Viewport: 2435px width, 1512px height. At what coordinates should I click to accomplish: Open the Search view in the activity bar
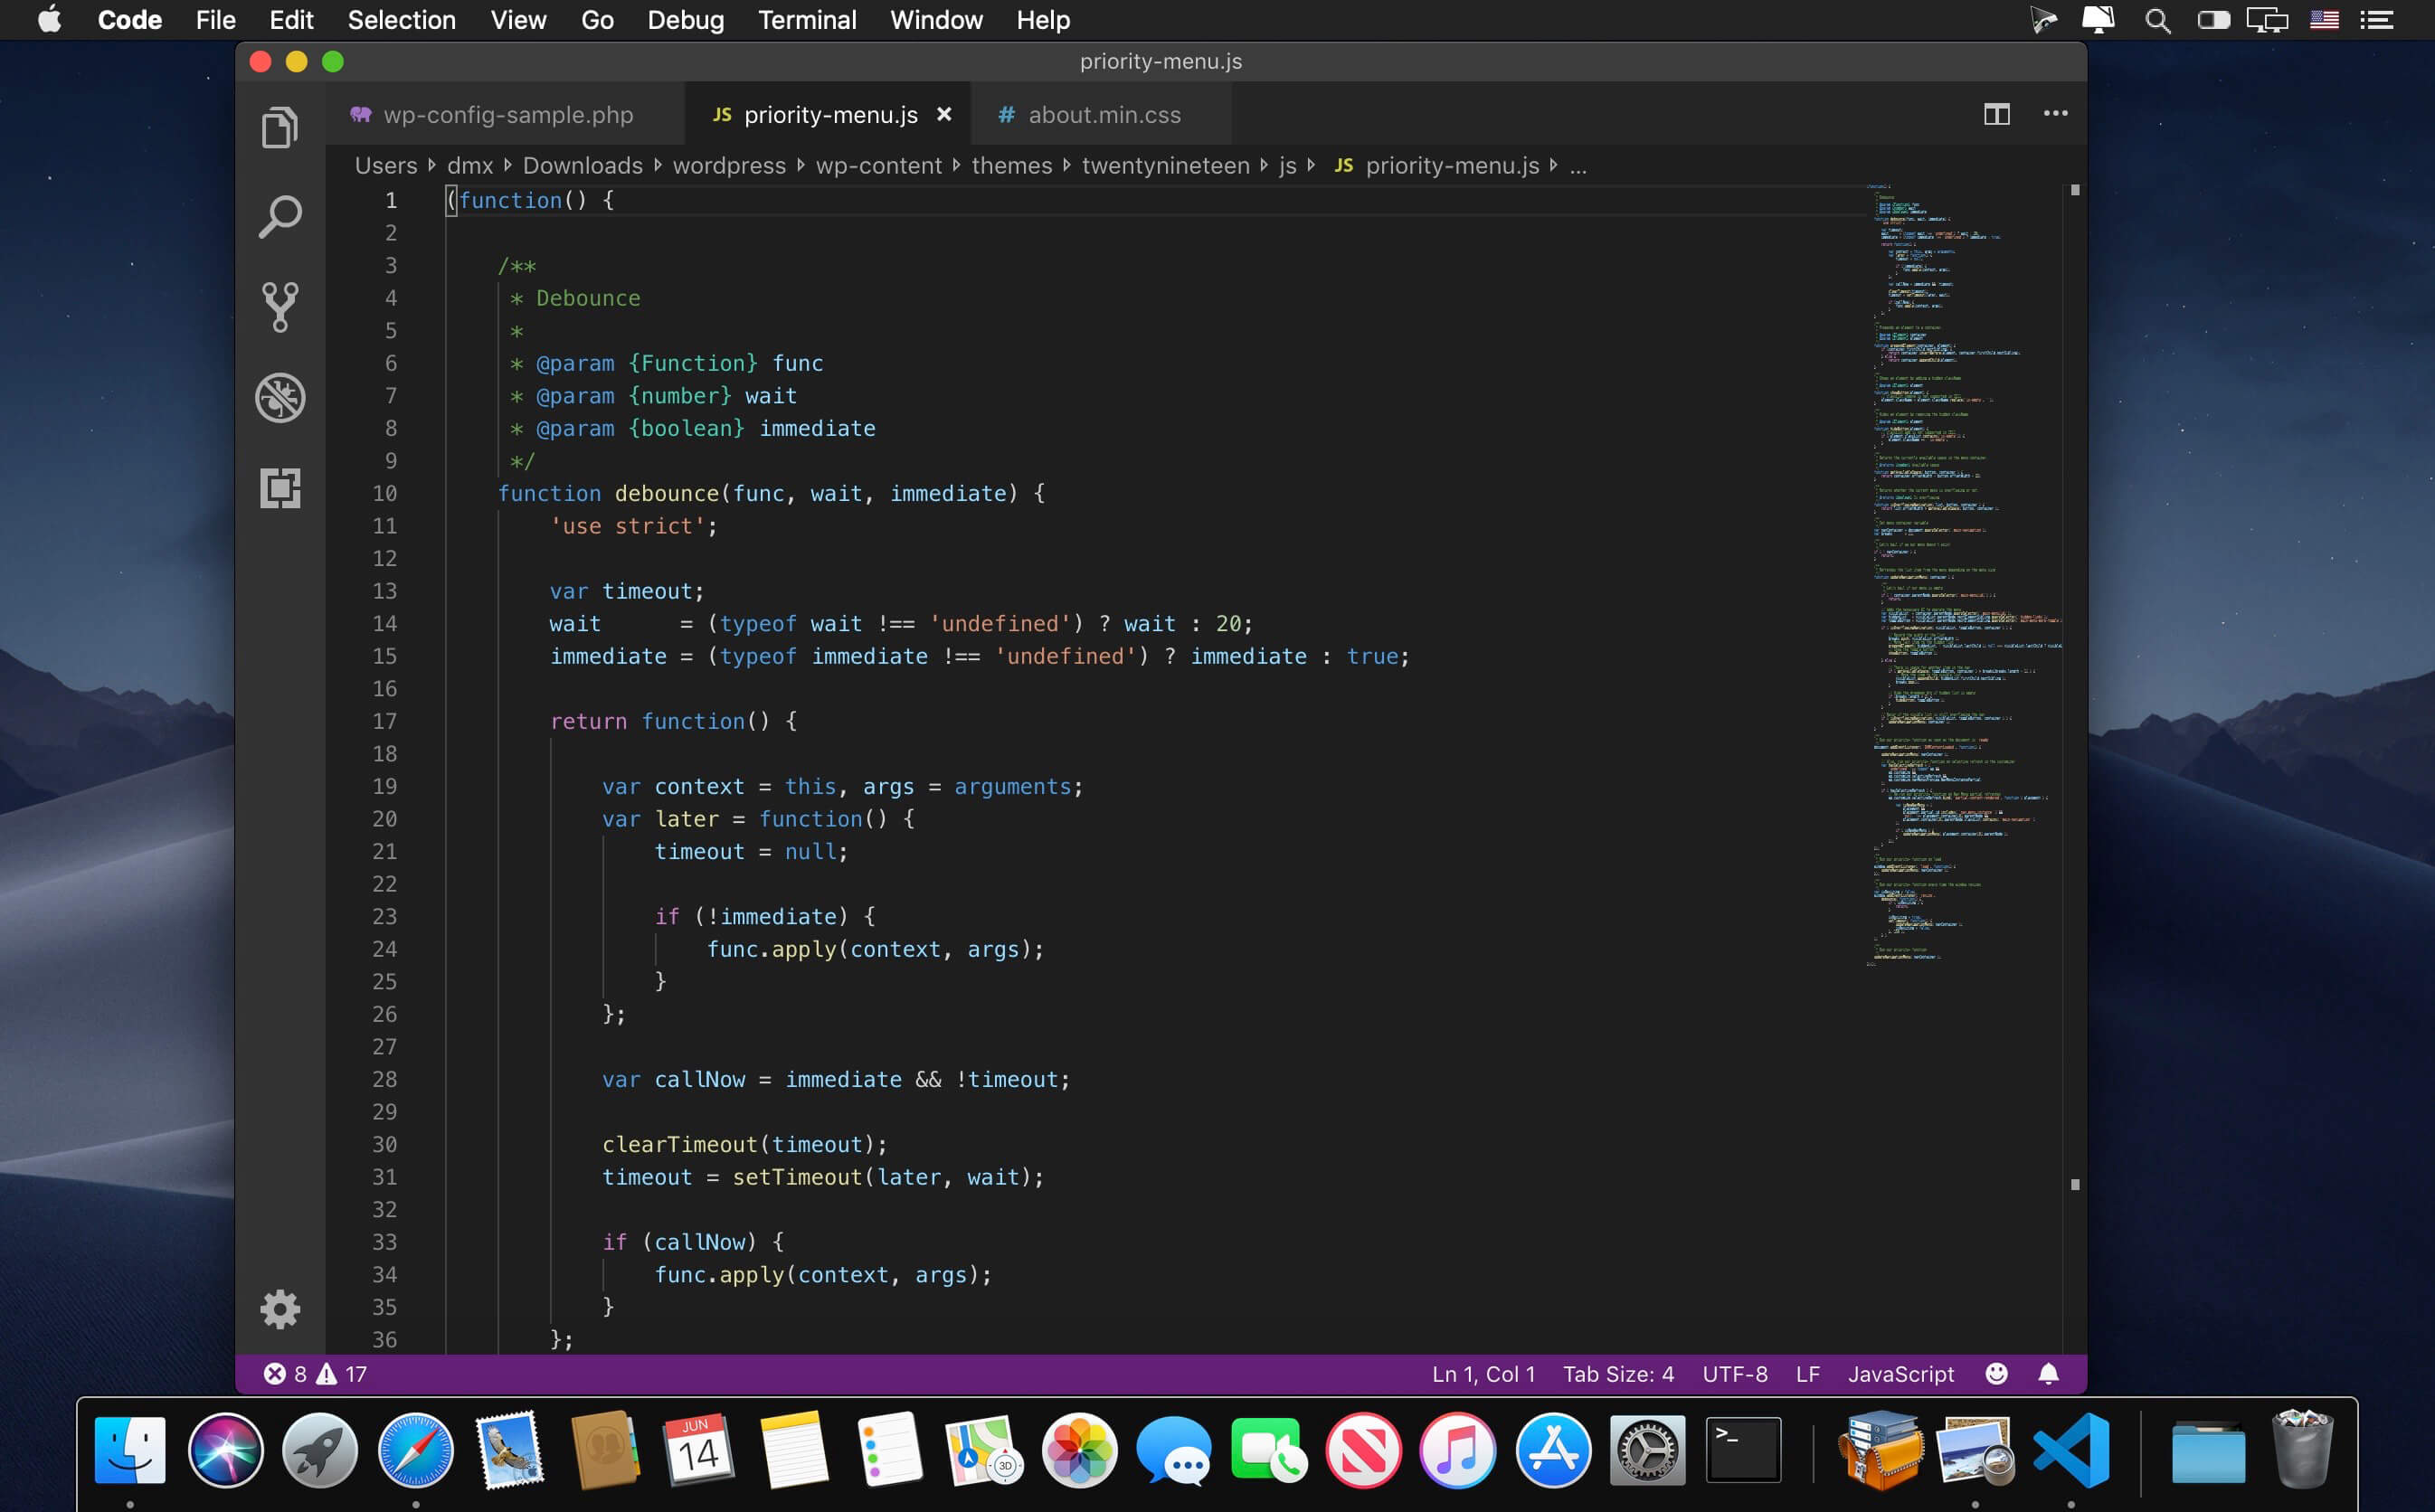280,216
